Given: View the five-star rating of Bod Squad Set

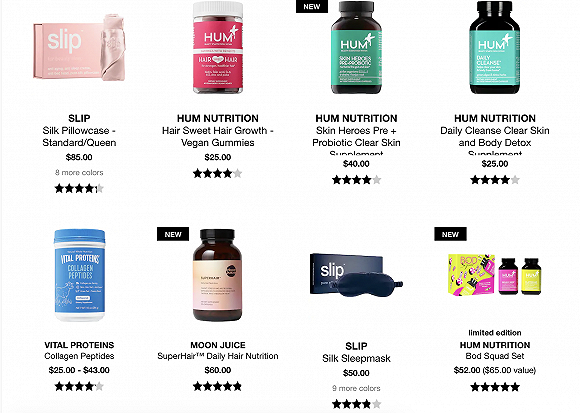Looking at the screenshot, I should click(x=495, y=387).
